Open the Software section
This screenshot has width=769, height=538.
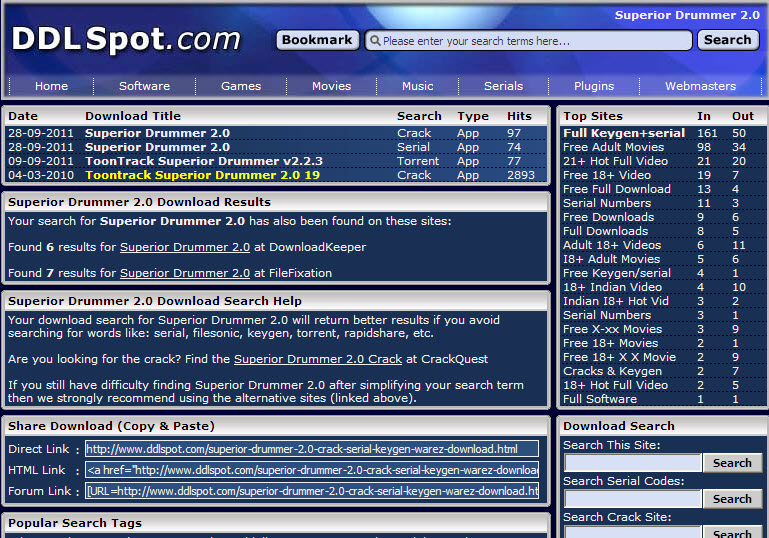pos(145,86)
